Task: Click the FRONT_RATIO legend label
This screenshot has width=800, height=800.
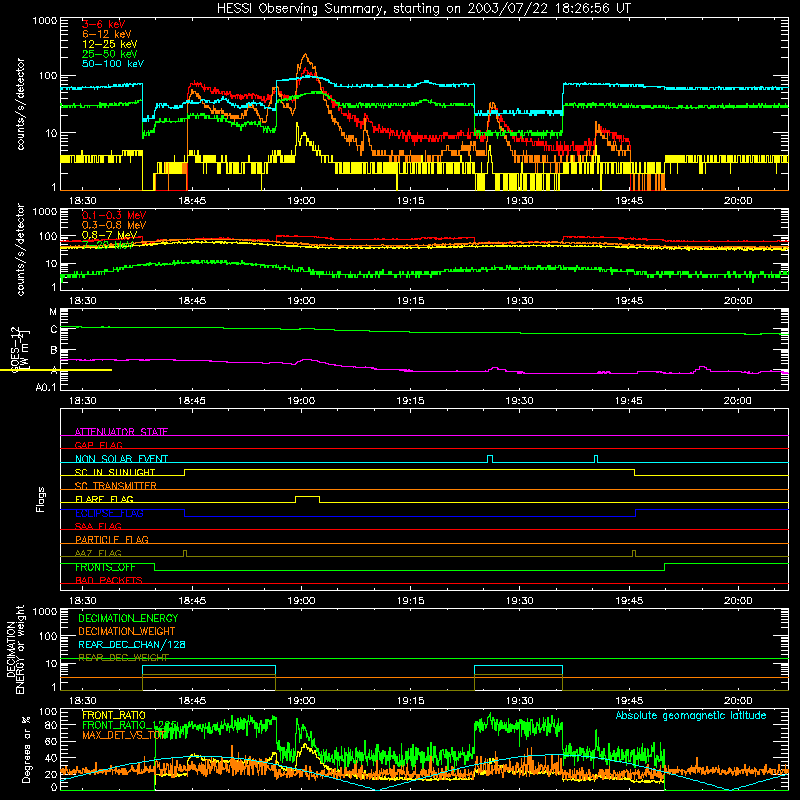Action: click(114, 715)
